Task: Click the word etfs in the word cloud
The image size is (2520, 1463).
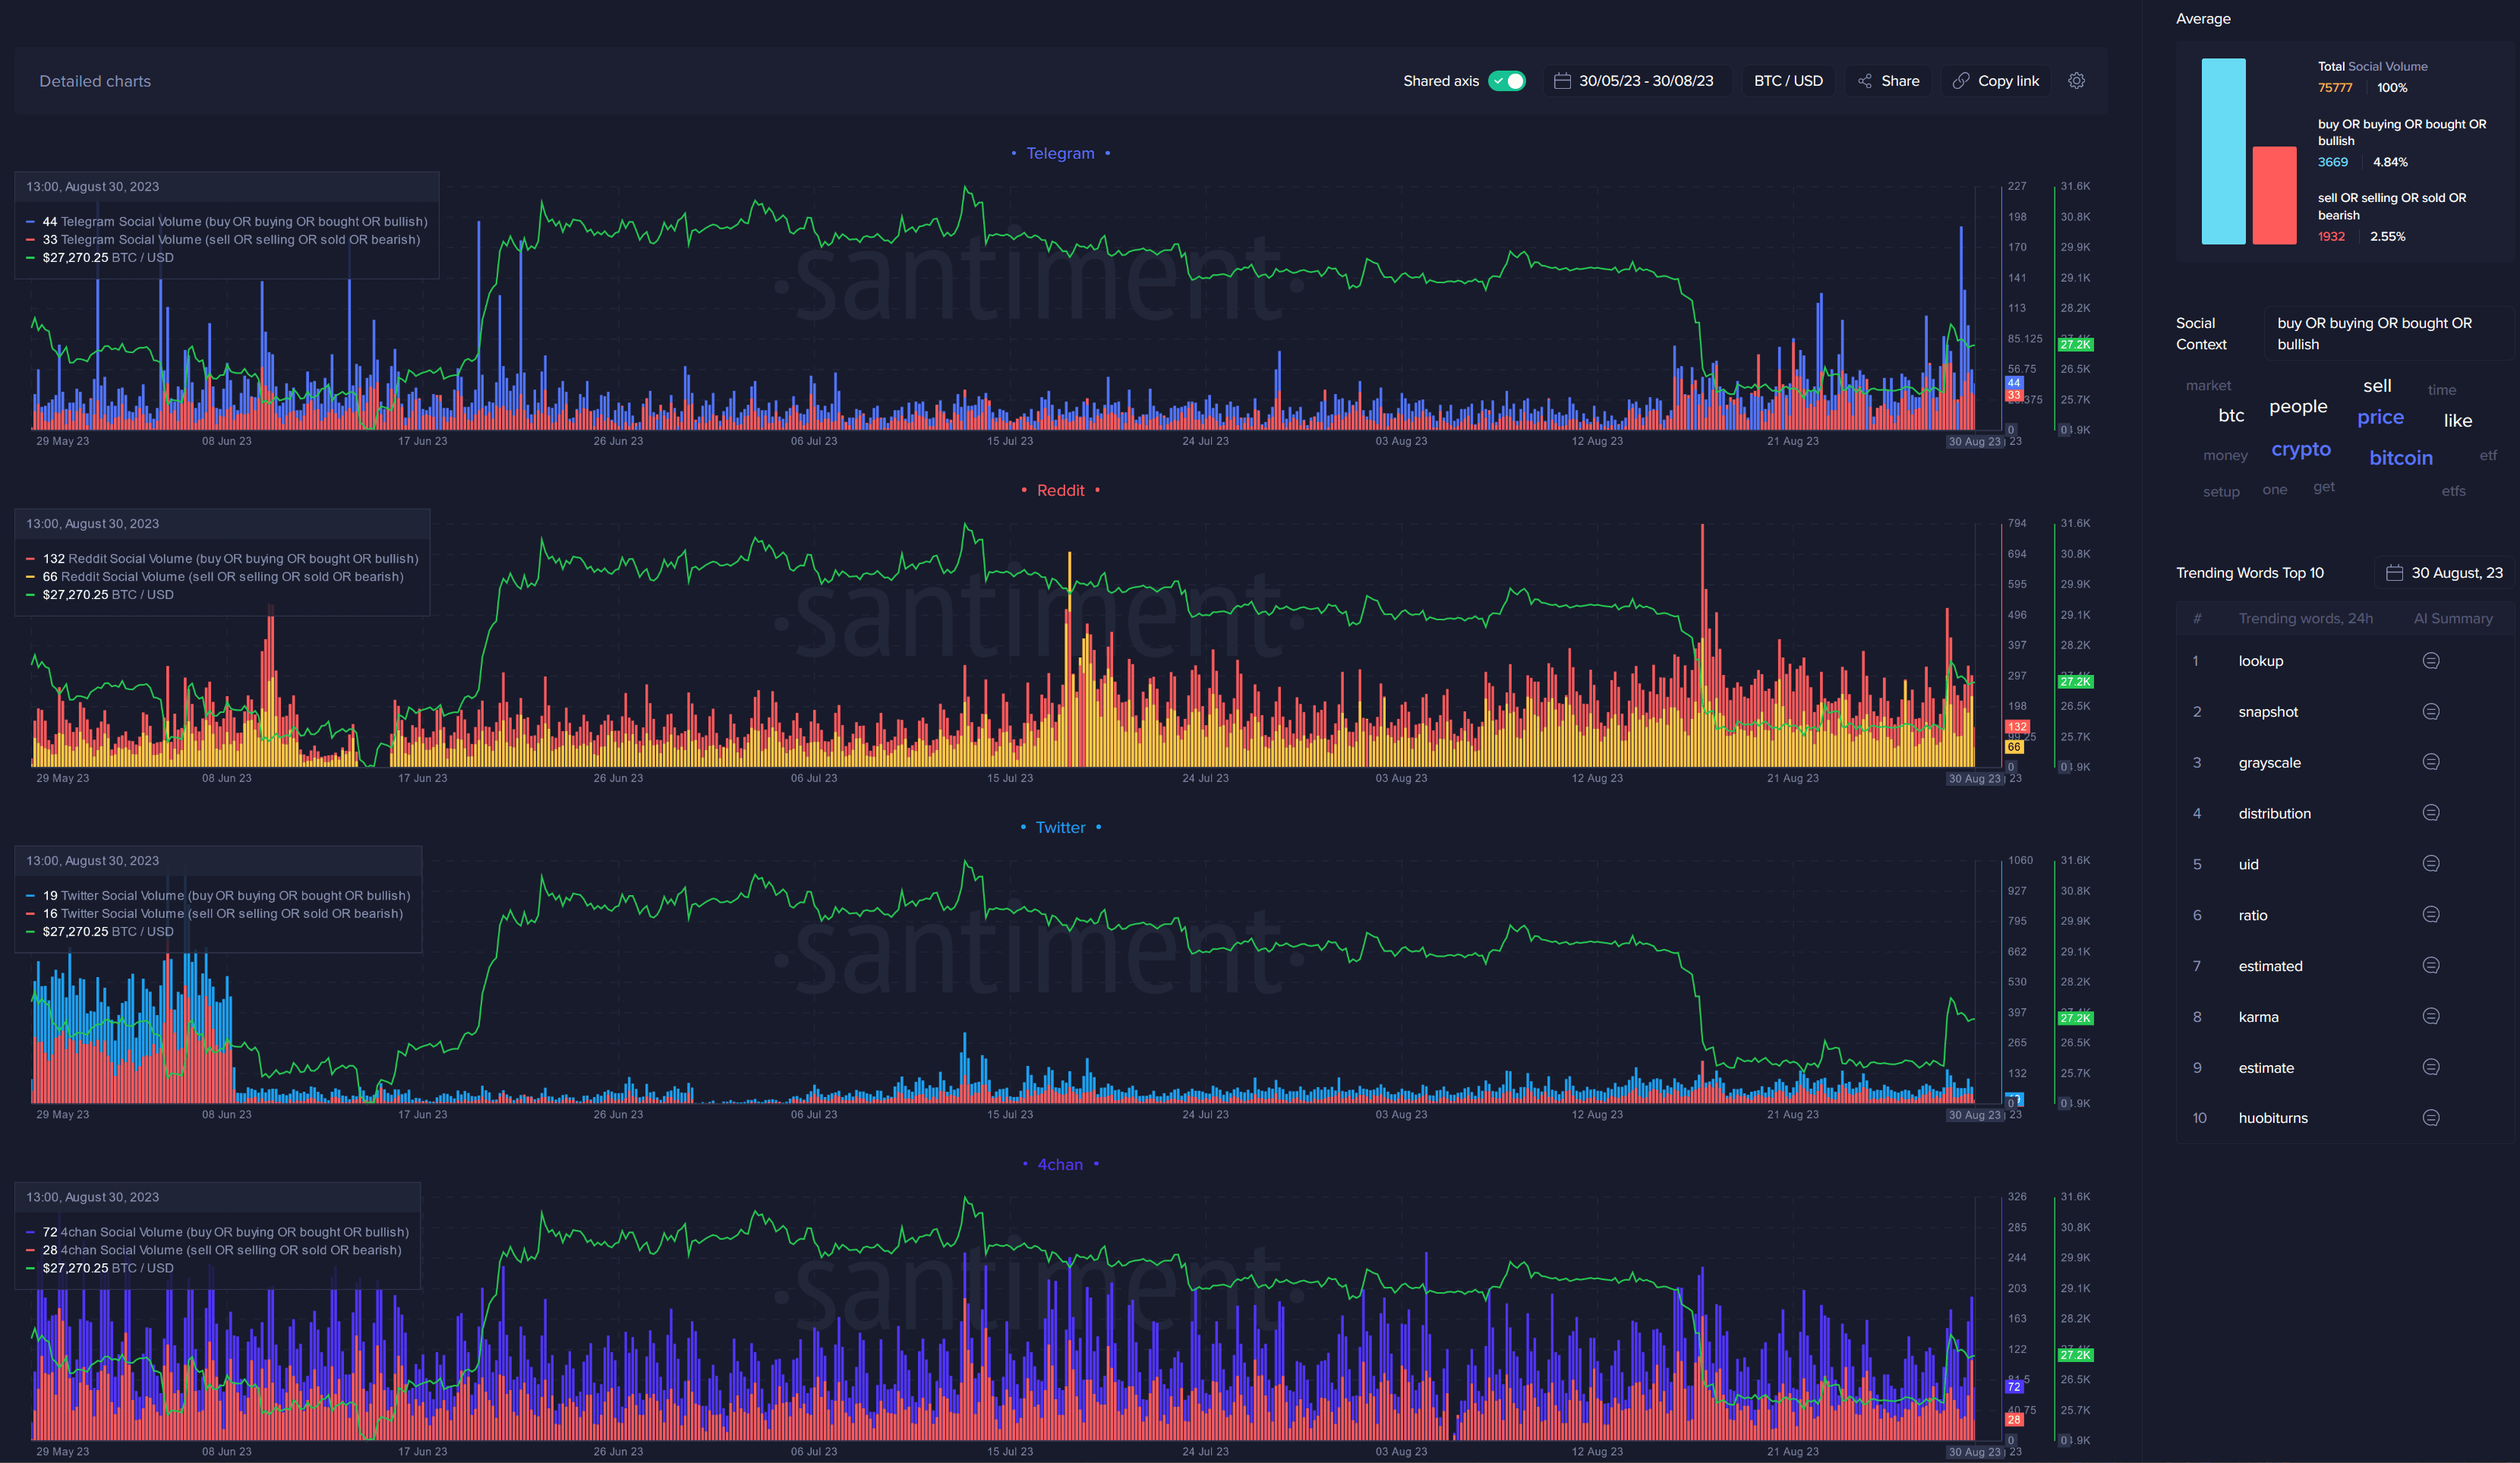Action: tap(2453, 491)
